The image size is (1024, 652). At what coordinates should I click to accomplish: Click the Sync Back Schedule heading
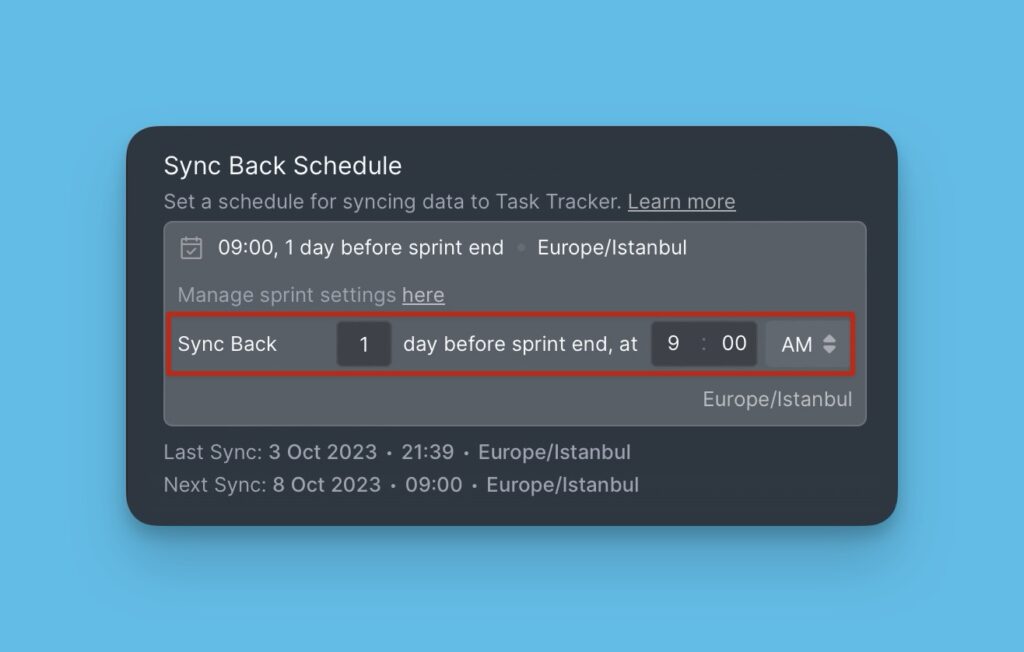pos(283,165)
